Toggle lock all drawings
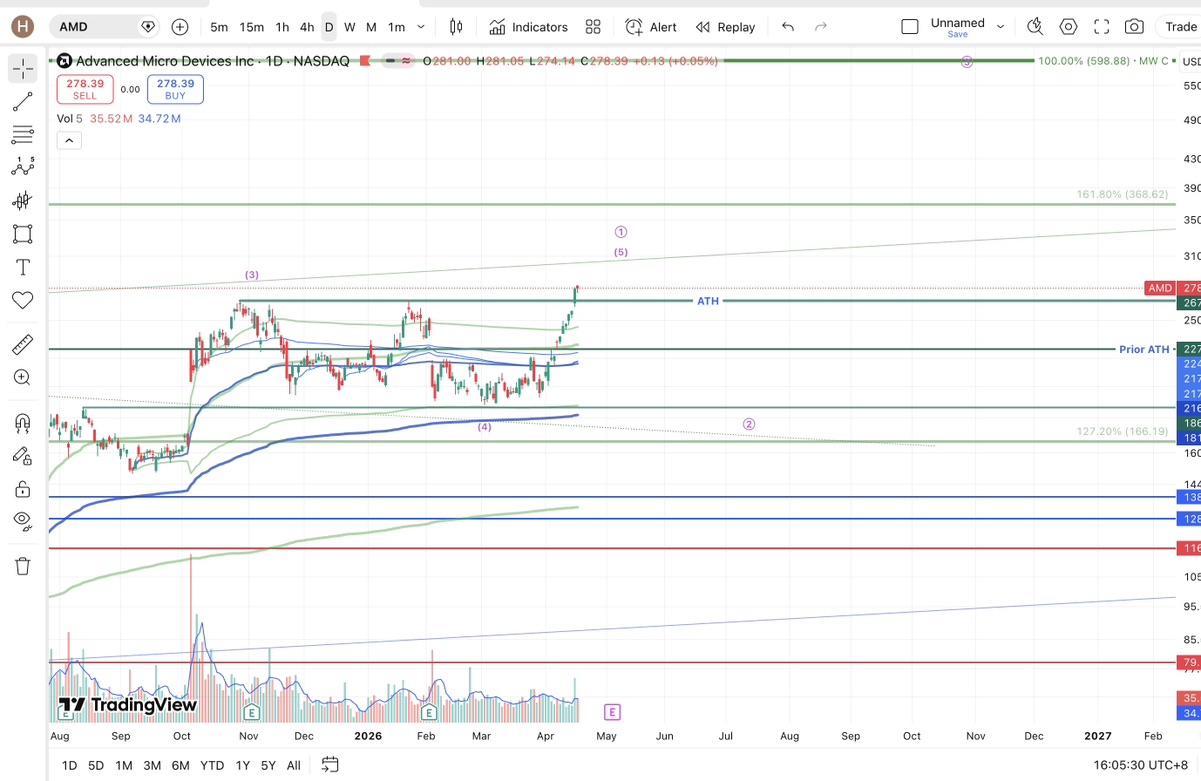 22,489
